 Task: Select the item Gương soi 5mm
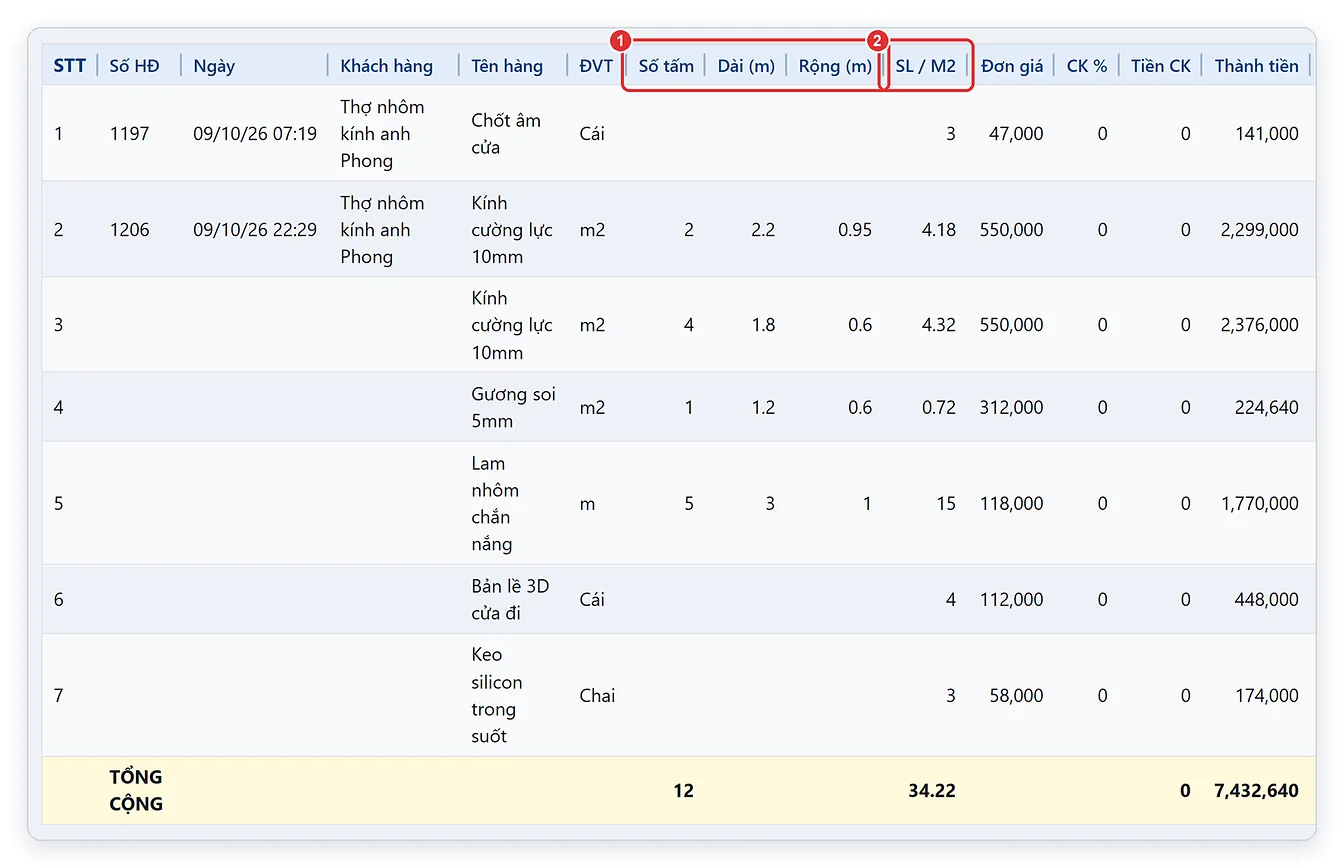(x=513, y=407)
